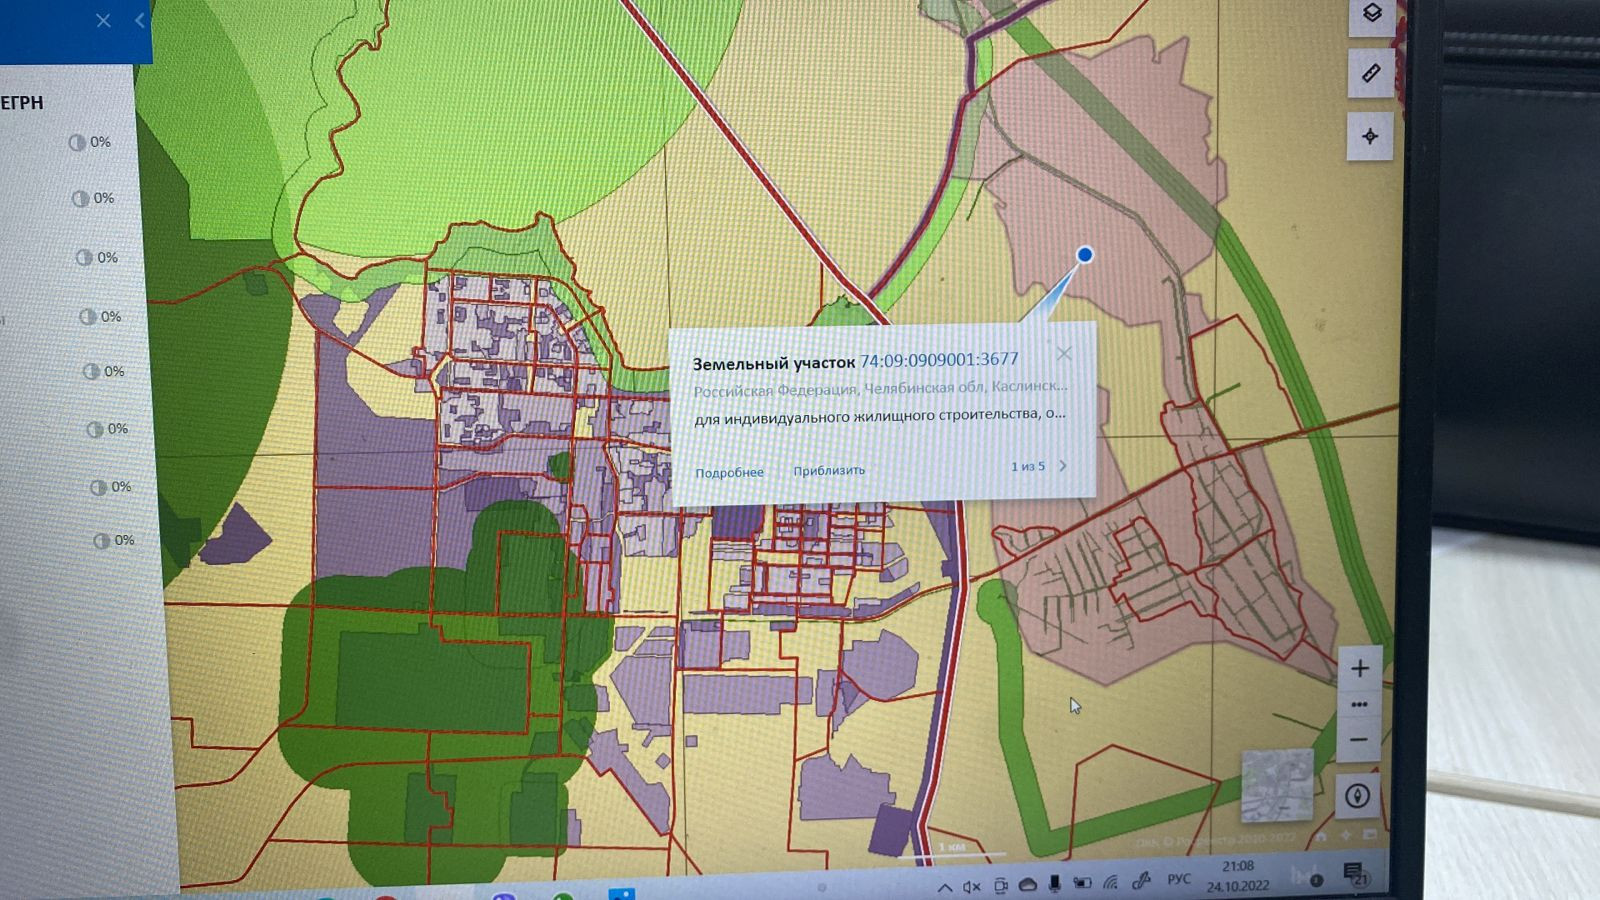This screenshot has width=1600, height=900.
Task: Click the pen workspace tray icon
Action: [x=1140, y=881]
